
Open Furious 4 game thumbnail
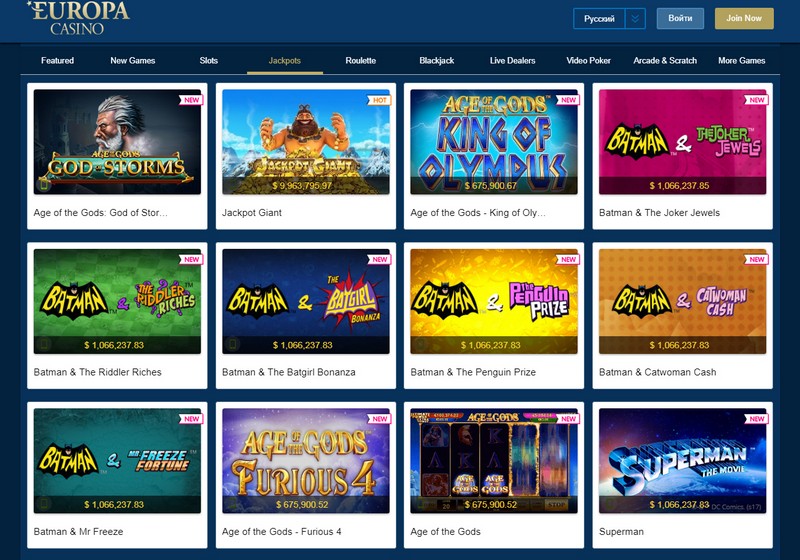click(306, 461)
